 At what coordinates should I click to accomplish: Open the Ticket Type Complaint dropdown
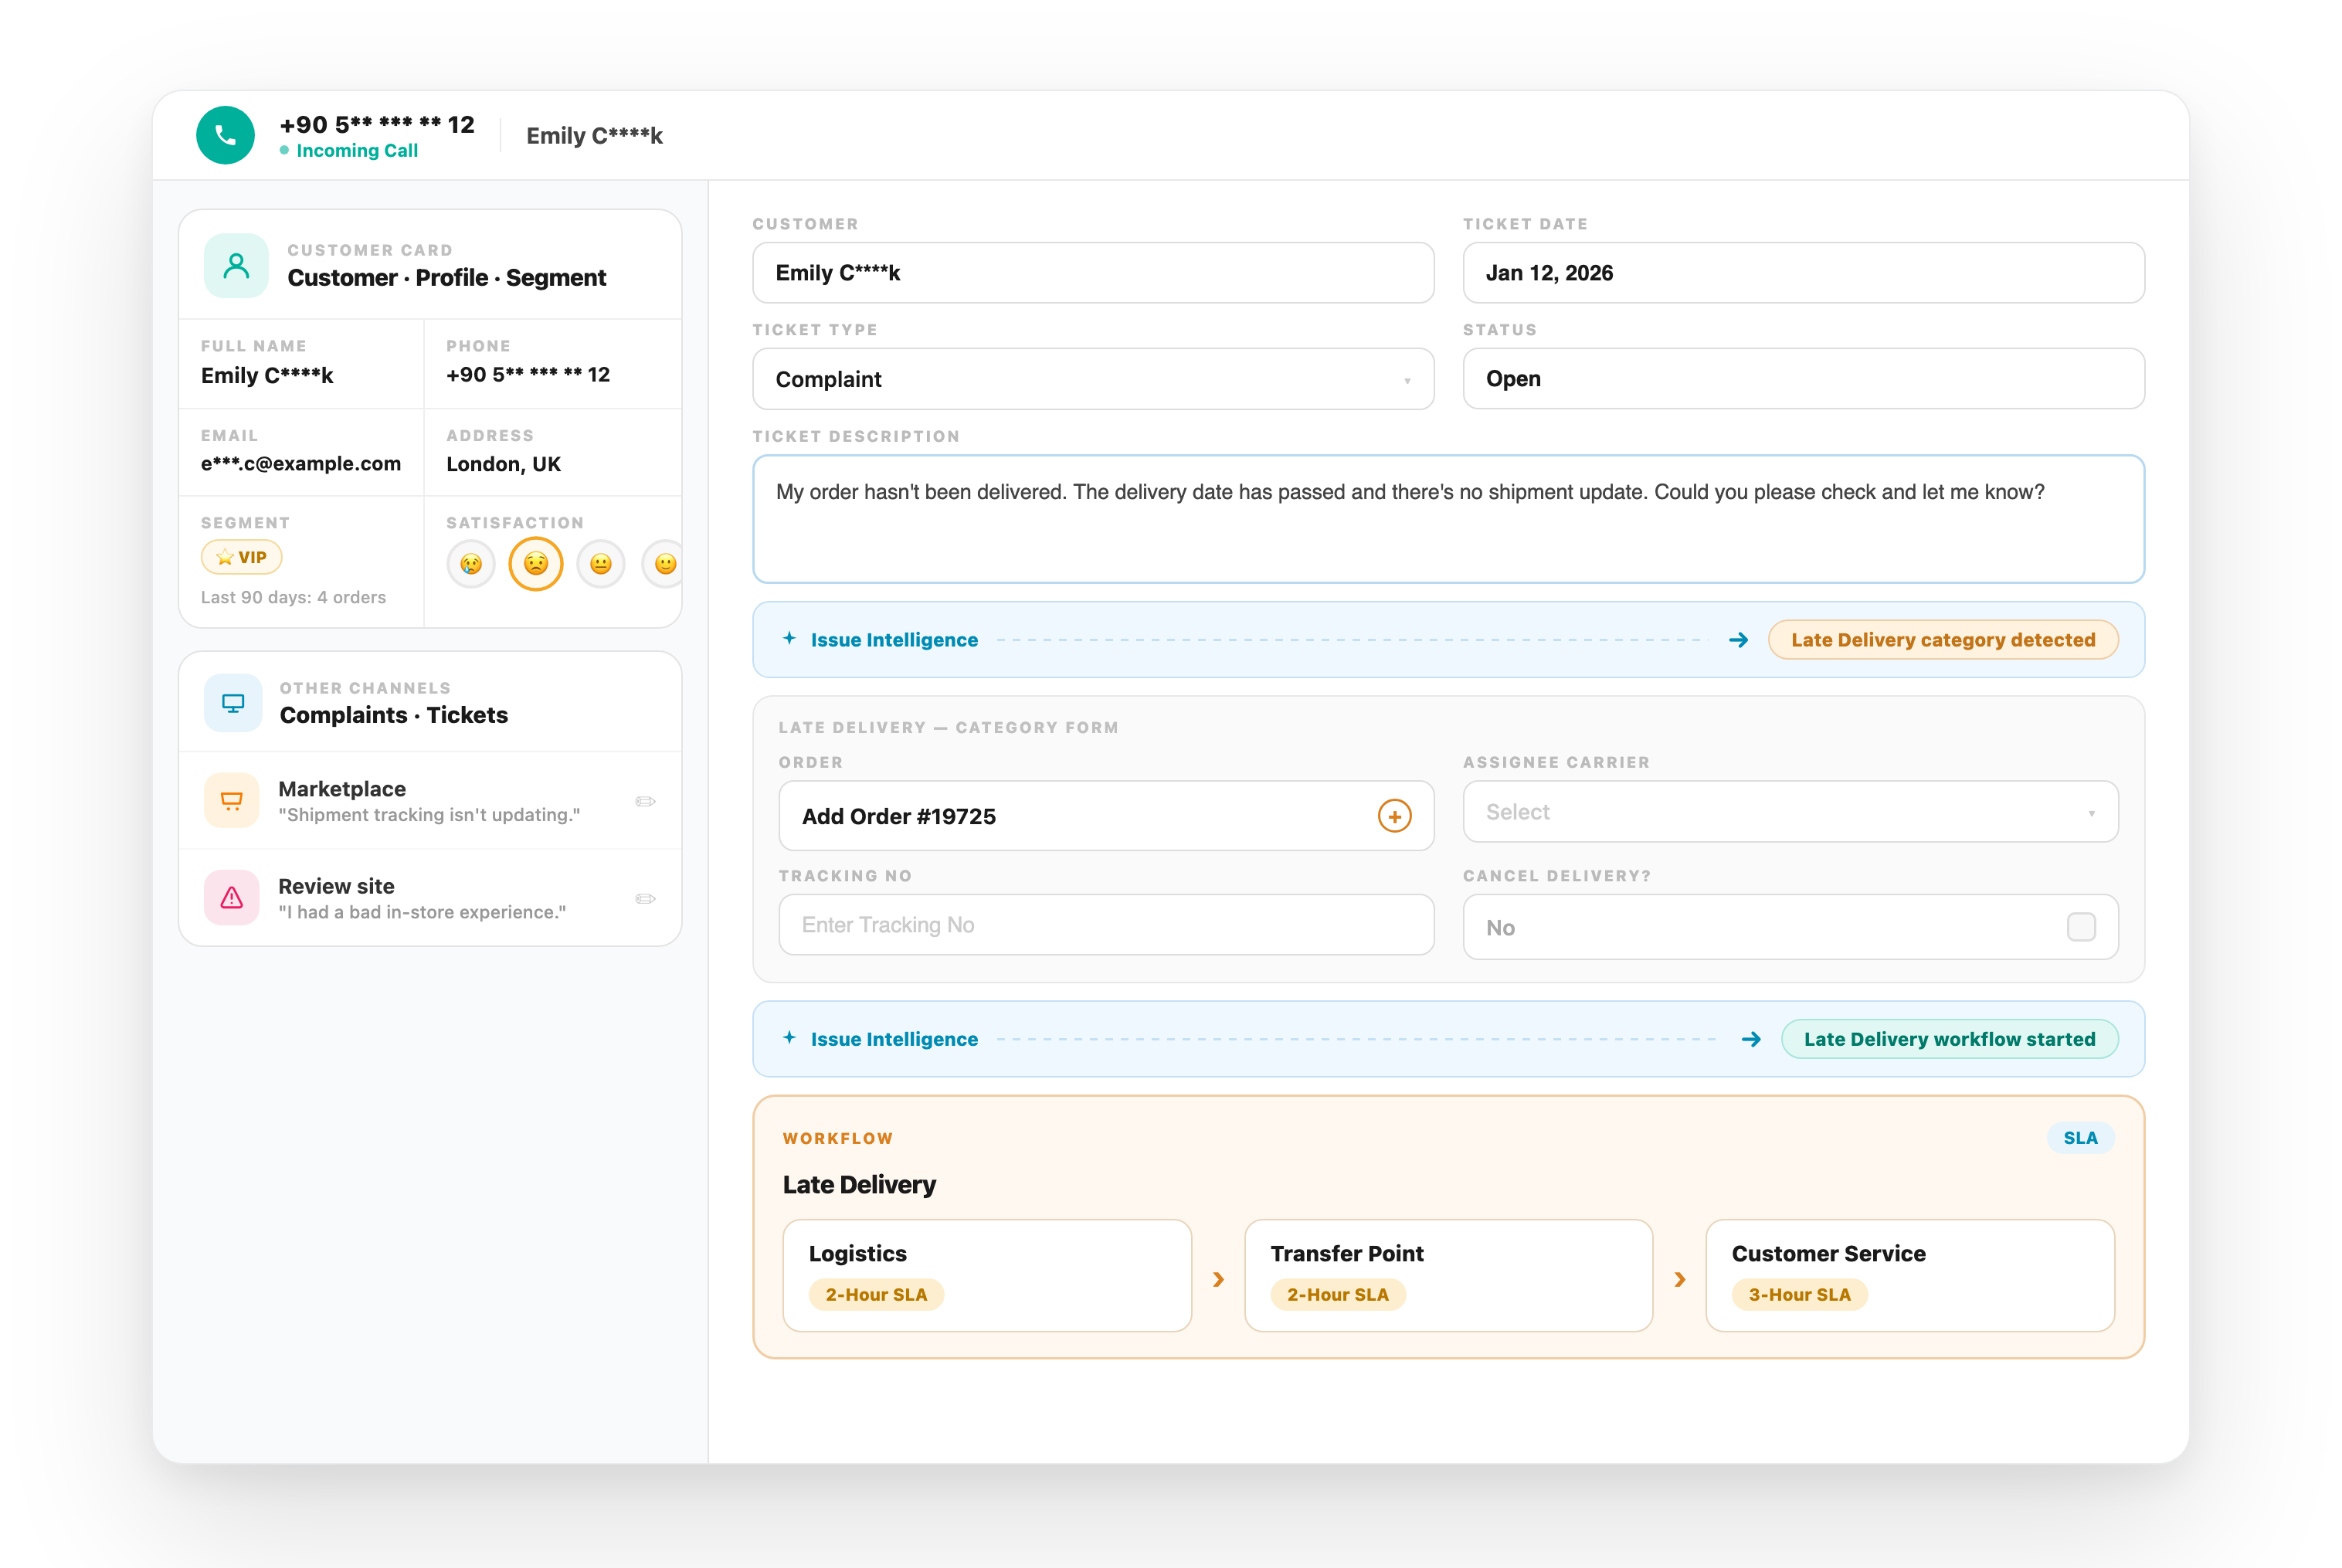1093,379
